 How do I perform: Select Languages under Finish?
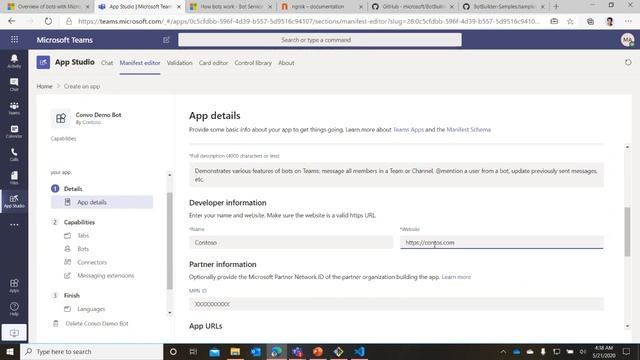(x=91, y=309)
